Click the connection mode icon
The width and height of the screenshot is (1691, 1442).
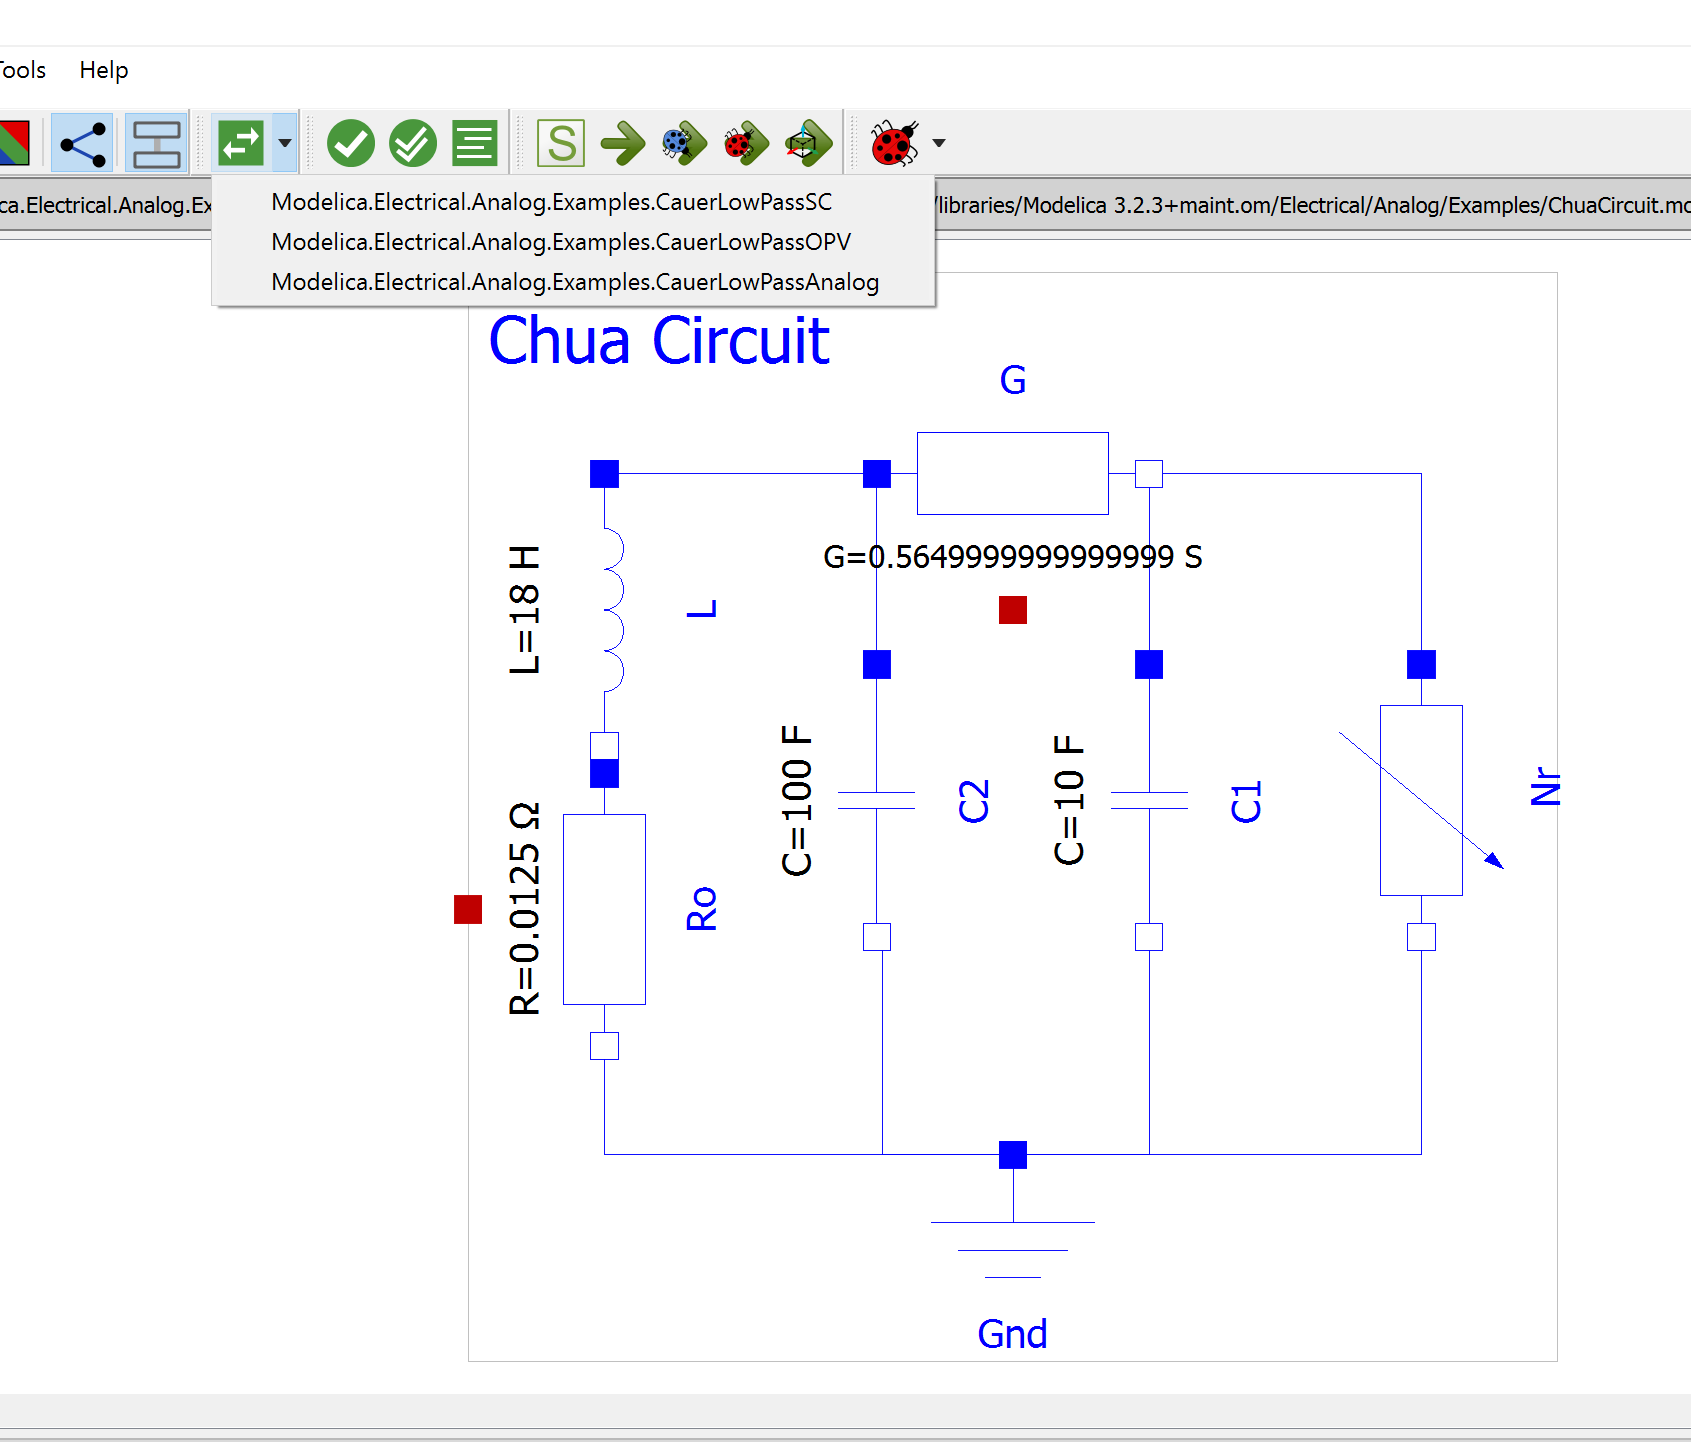(x=82, y=142)
